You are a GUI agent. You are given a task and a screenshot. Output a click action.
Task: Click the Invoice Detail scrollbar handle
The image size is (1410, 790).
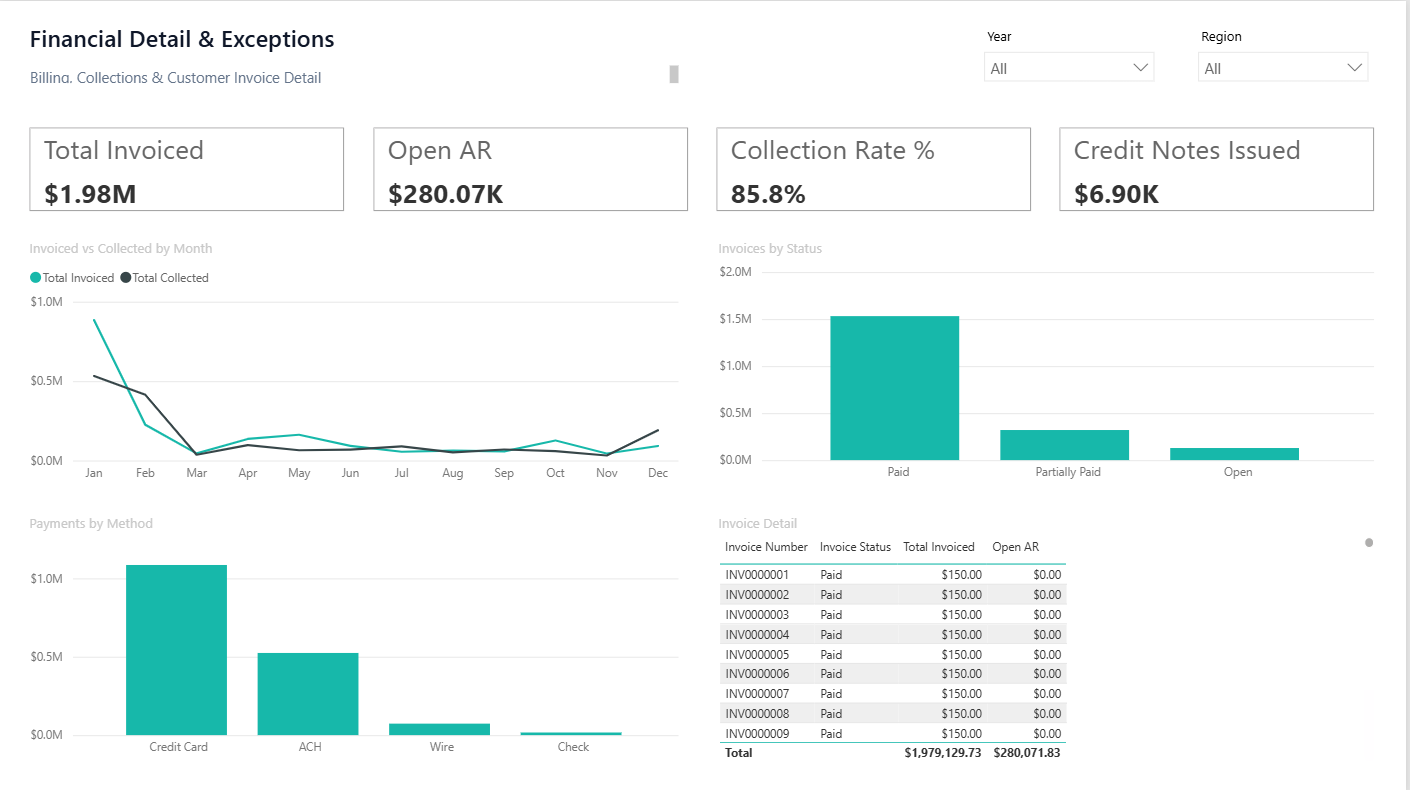[x=1369, y=543]
